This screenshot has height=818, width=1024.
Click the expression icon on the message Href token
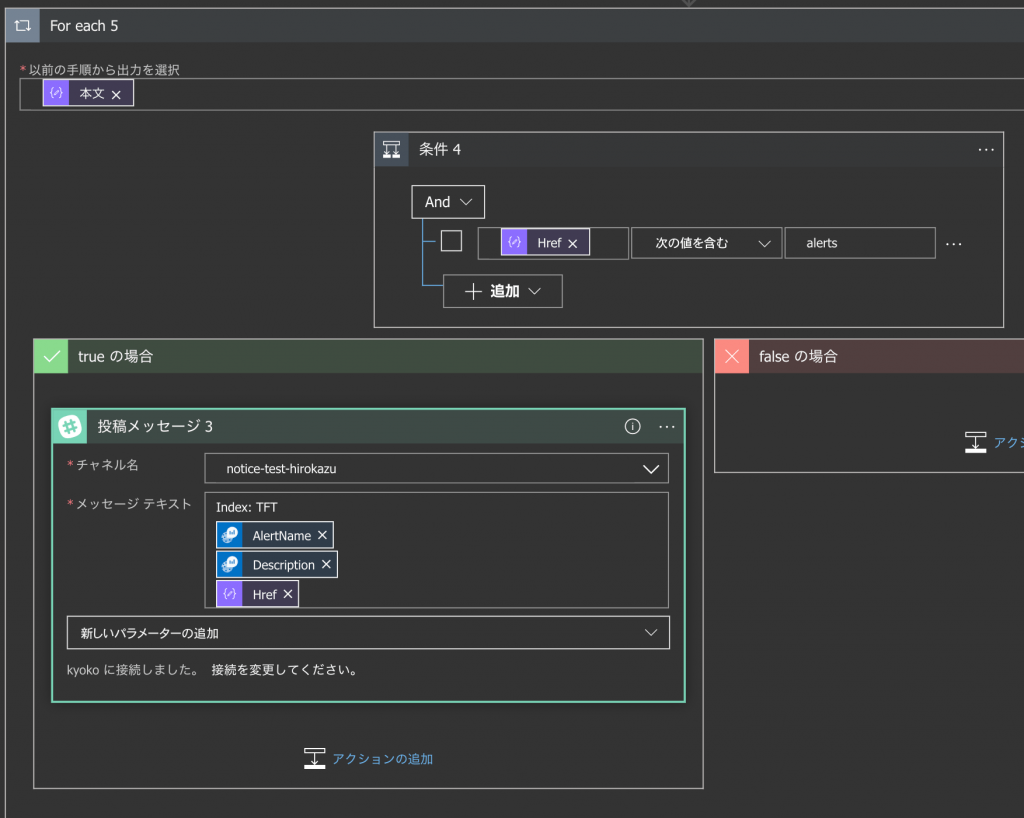pyautogui.click(x=230, y=594)
